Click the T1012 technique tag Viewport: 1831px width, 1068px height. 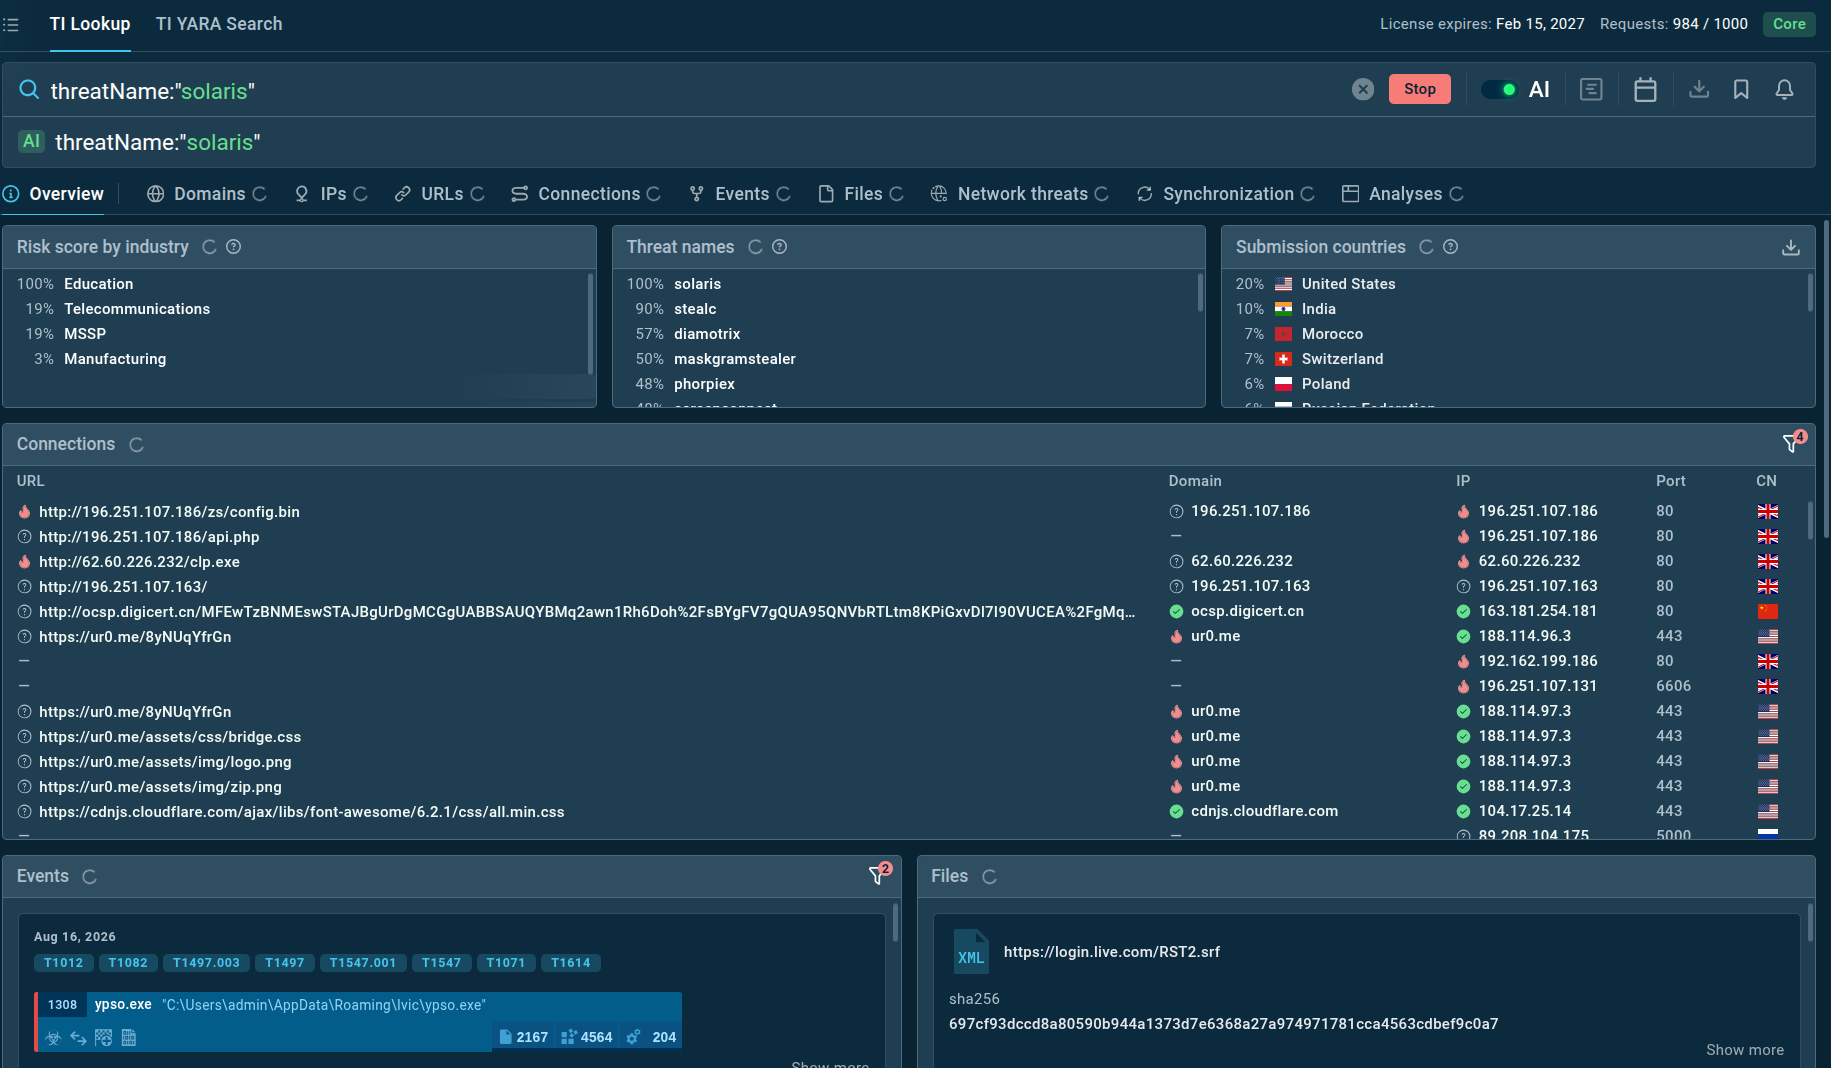[x=64, y=963]
